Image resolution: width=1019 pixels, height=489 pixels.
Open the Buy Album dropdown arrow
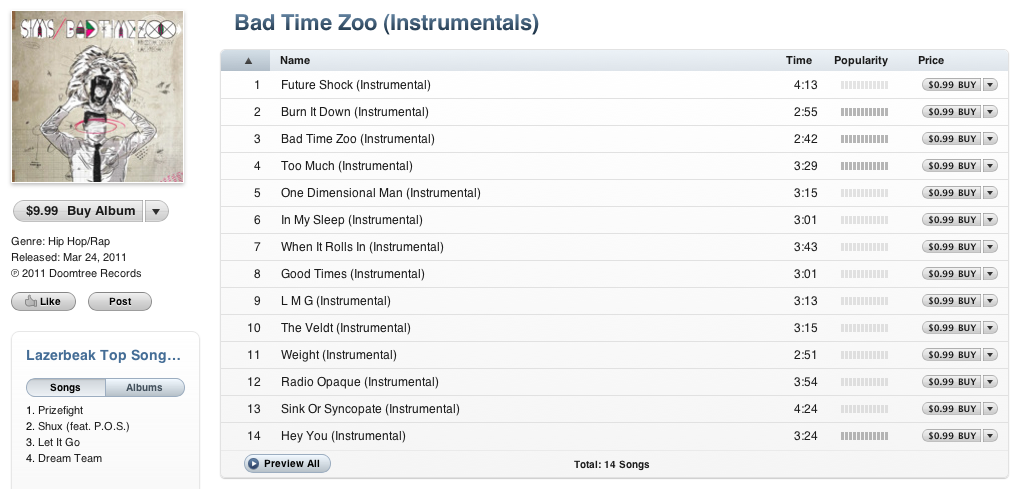(x=157, y=211)
